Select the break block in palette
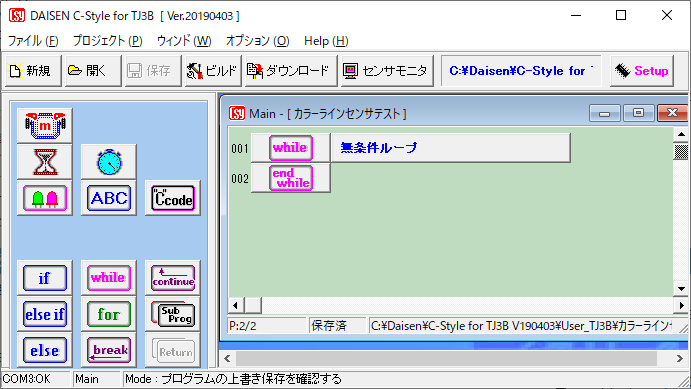The width and height of the screenshot is (691, 389). tap(109, 350)
